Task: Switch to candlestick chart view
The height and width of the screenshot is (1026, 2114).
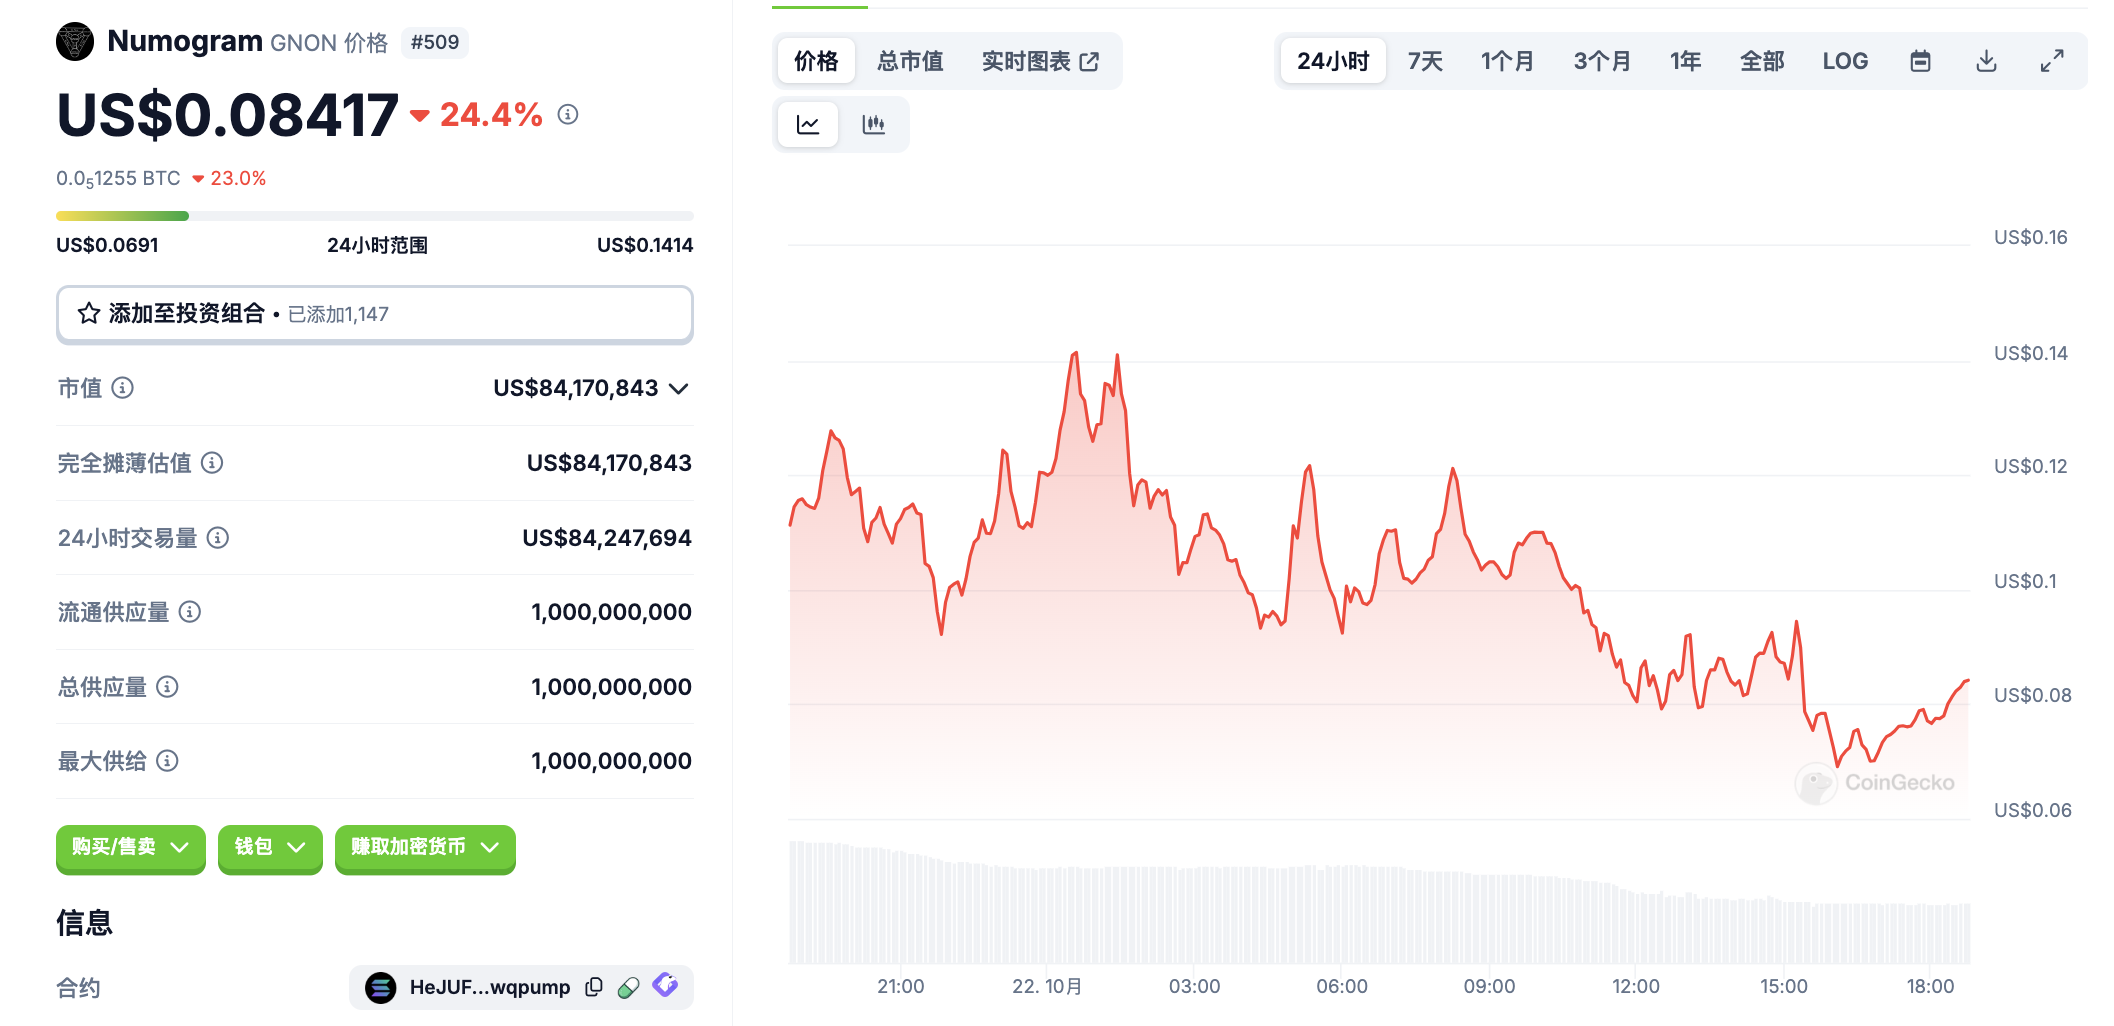Action: (x=873, y=124)
